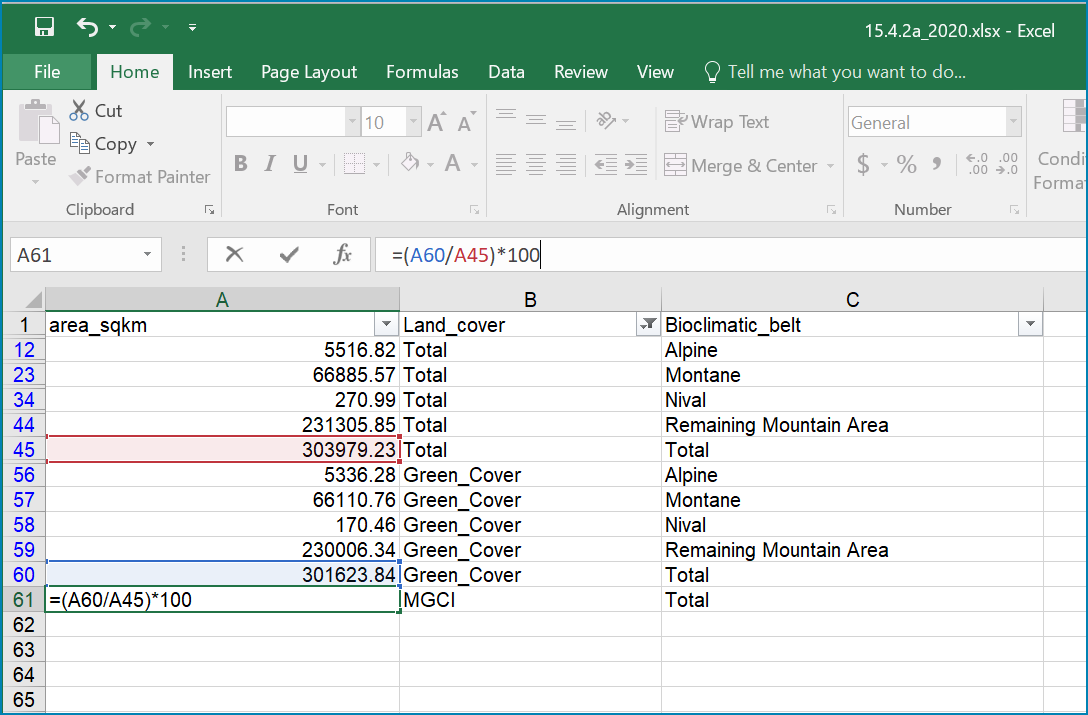This screenshot has width=1088, height=715.
Task: Click the Save icon in quick access toolbar
Action: pos(44,27)
